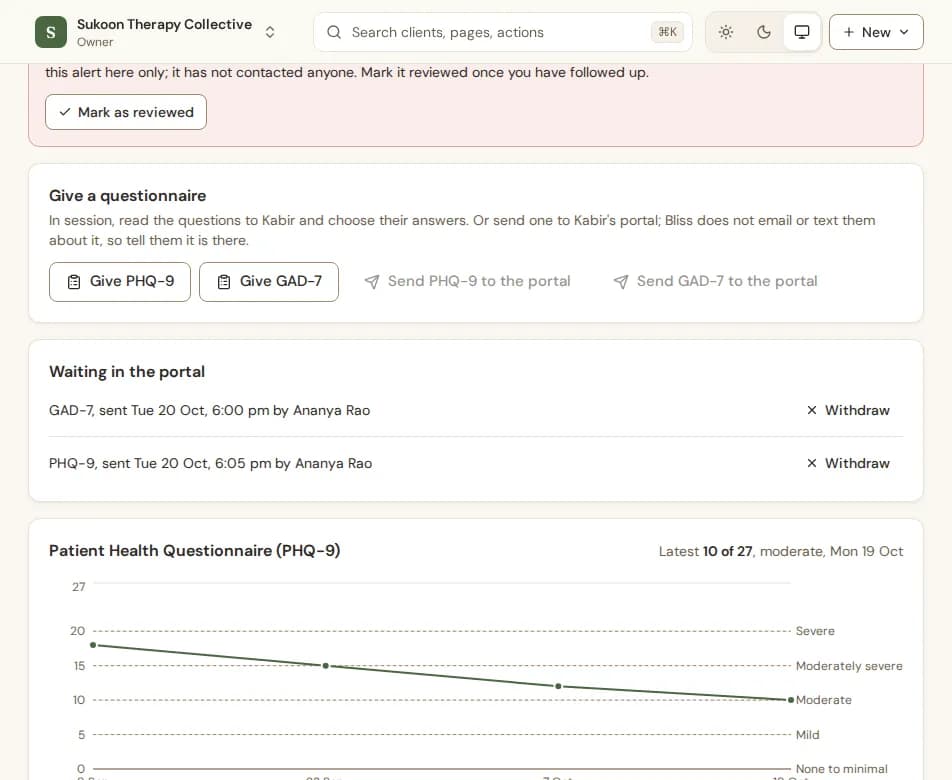Click paper-plane icon beside Send GAD-7

620,282
